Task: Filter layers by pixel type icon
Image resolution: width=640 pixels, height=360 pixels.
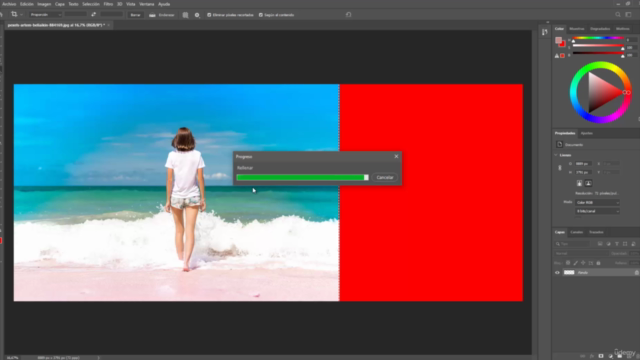Action: (x=600, y=244)
